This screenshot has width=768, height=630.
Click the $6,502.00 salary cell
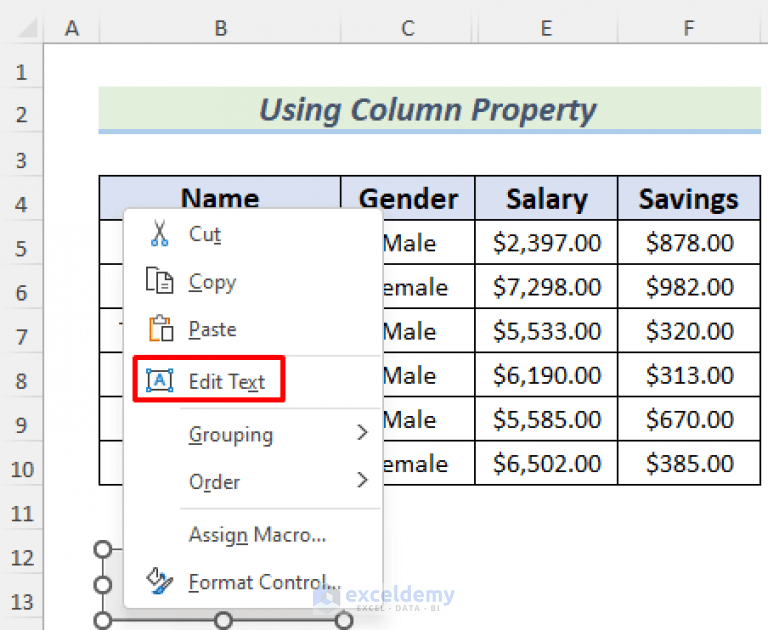546,463
